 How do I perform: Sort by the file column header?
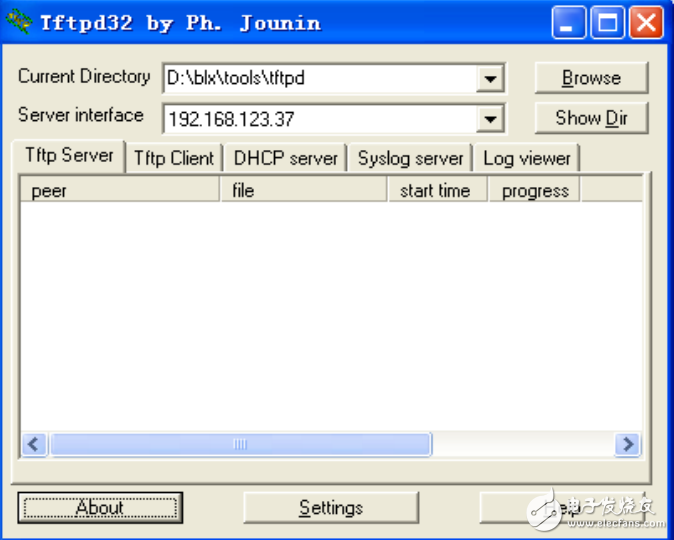pos(304,190)
